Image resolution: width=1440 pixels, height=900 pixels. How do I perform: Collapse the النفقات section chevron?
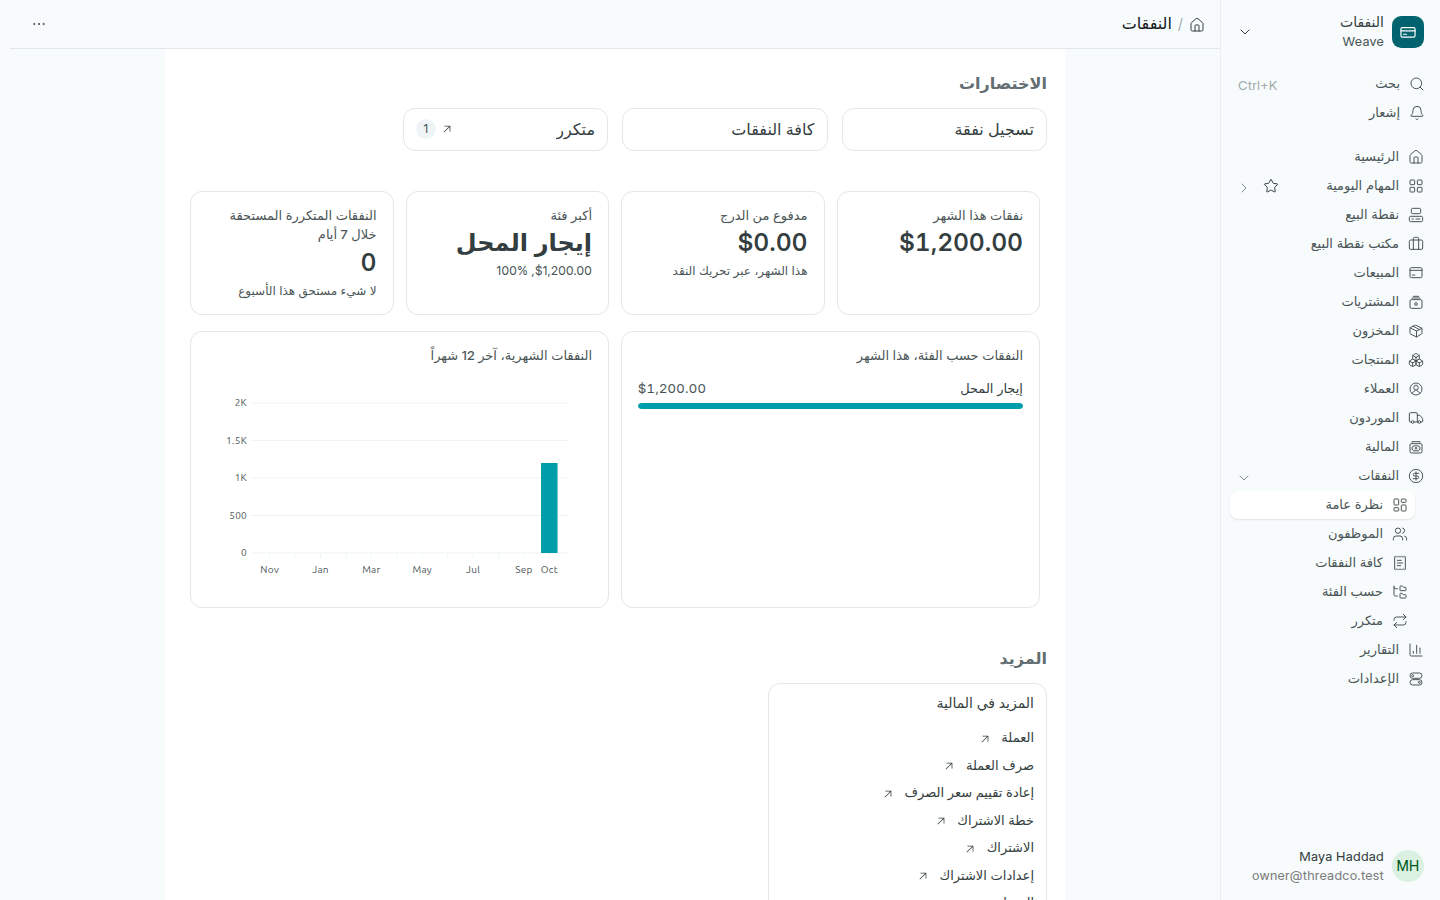(x=1244, y=477)
